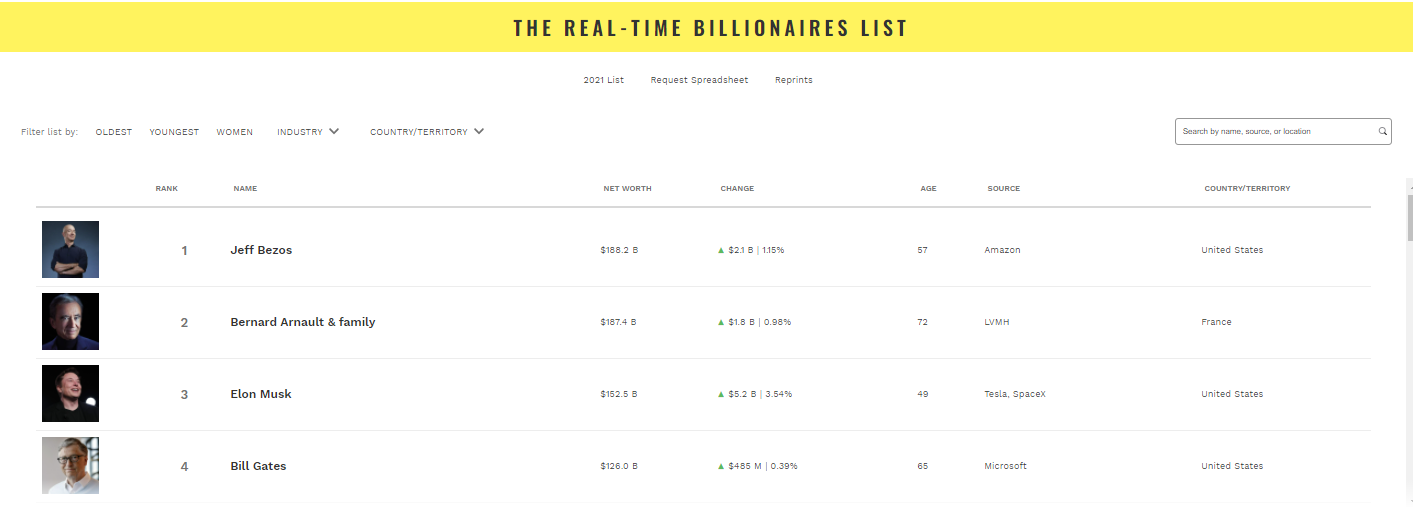Click Bill Gates profile photo
The image size is (1413, 507).
tap(70, 465)
